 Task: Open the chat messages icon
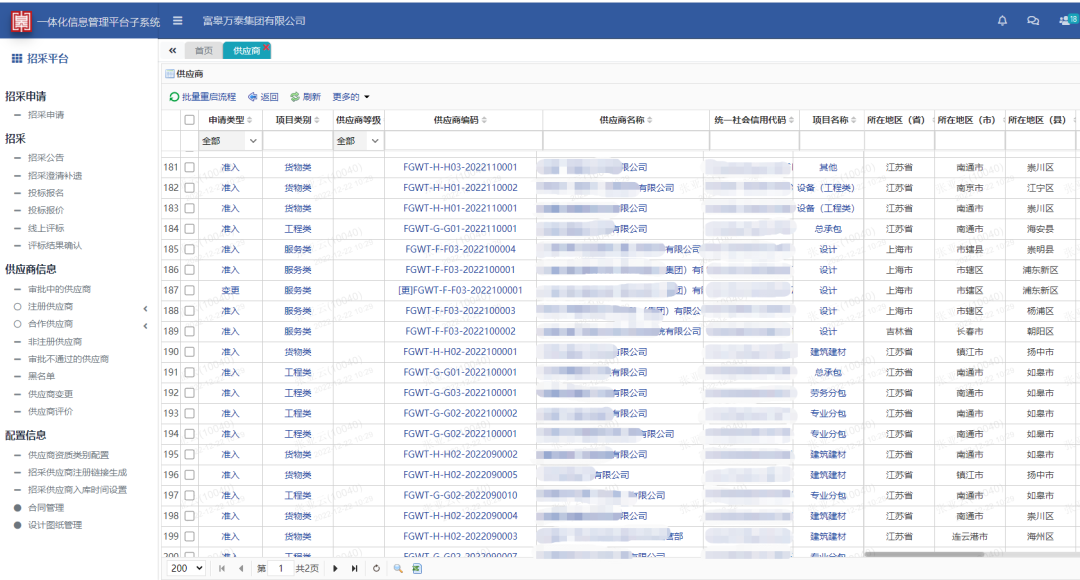(x=1032, y=21)
